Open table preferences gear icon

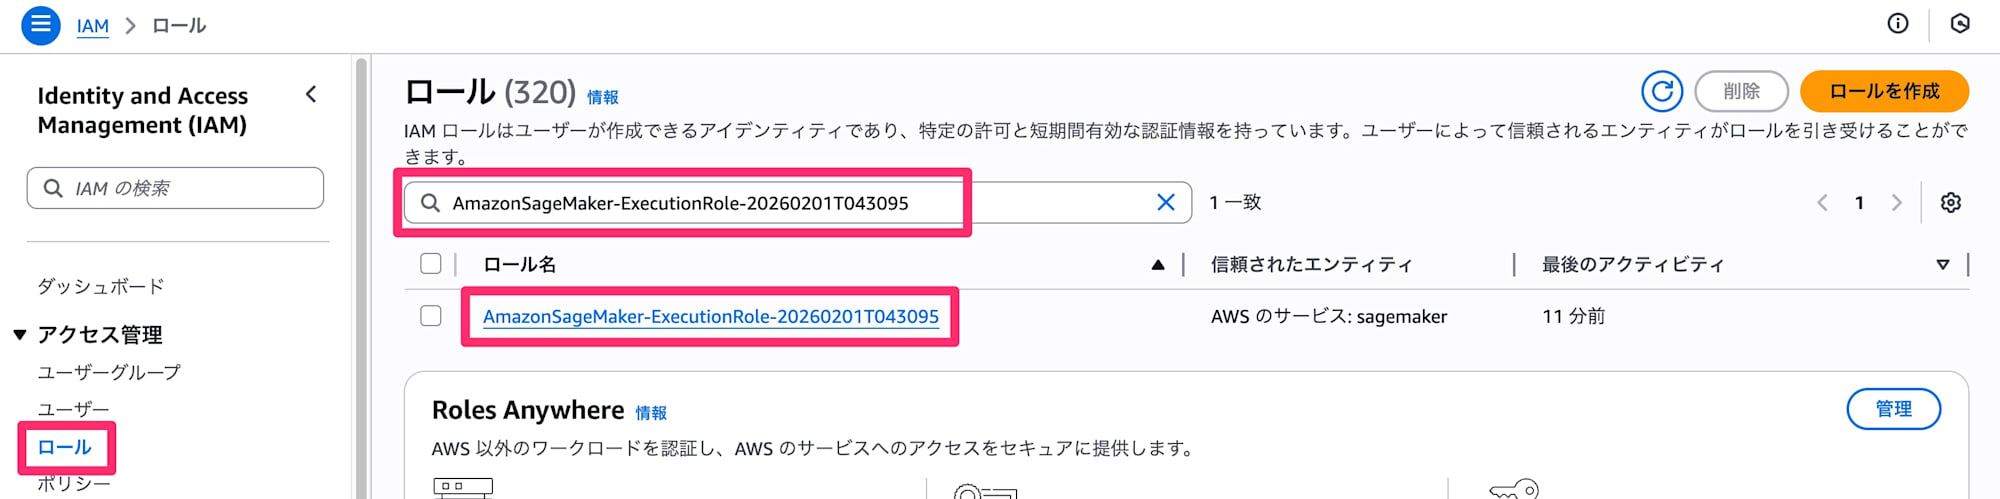1950,203
